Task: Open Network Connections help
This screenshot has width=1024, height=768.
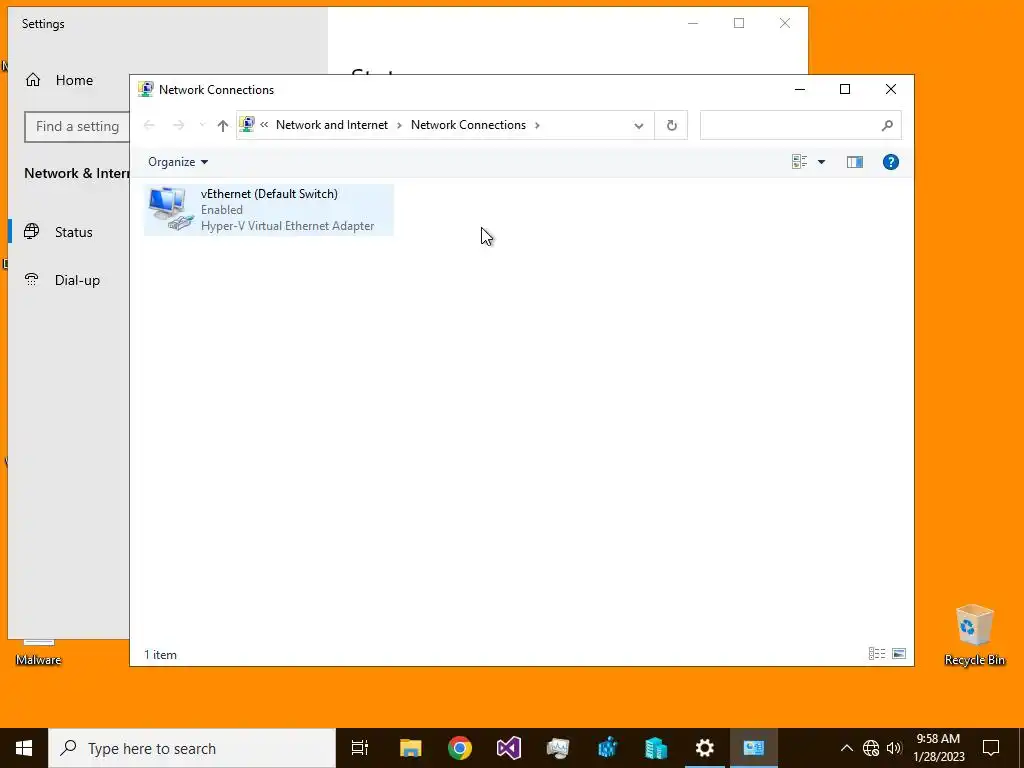Action: pos(891,162)
